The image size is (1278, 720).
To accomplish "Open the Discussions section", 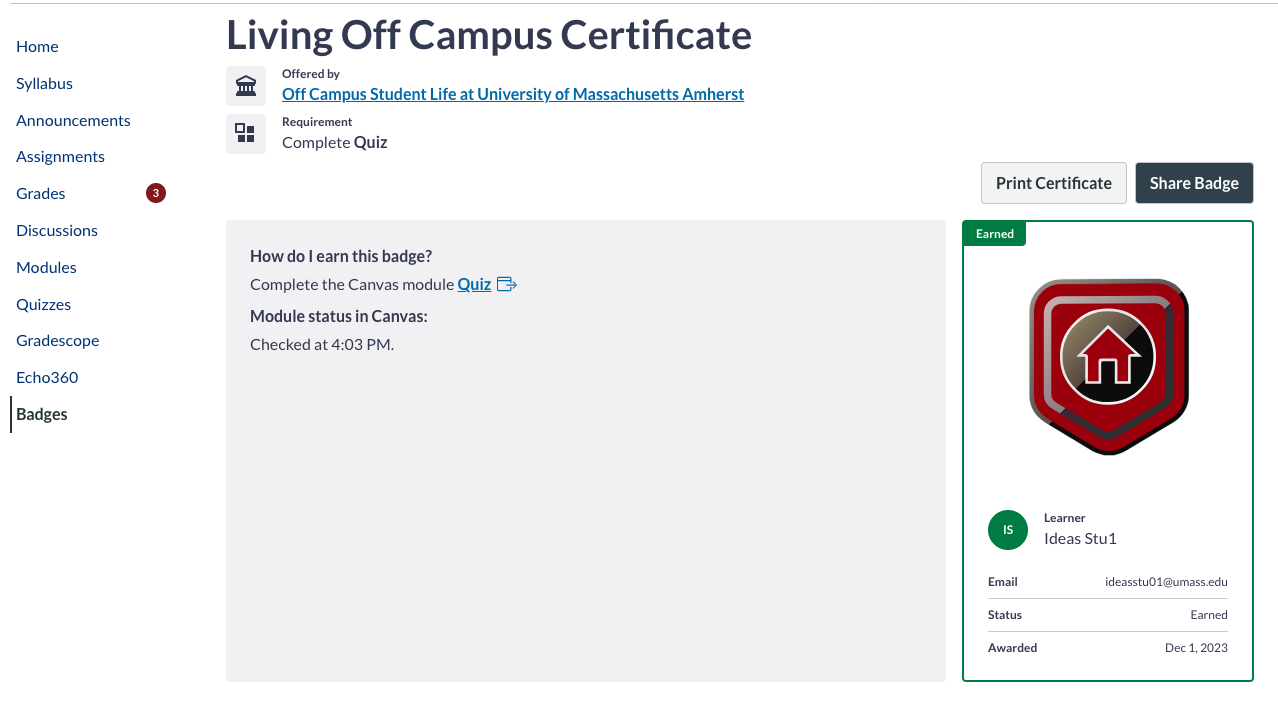I will [x=57, y=231].
